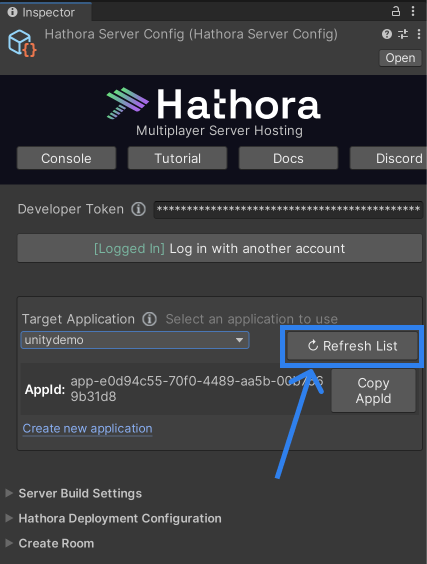The height and width of the screenshot is (564, 427).
Task: Click Log in with another account
Action: pos(219,248)
